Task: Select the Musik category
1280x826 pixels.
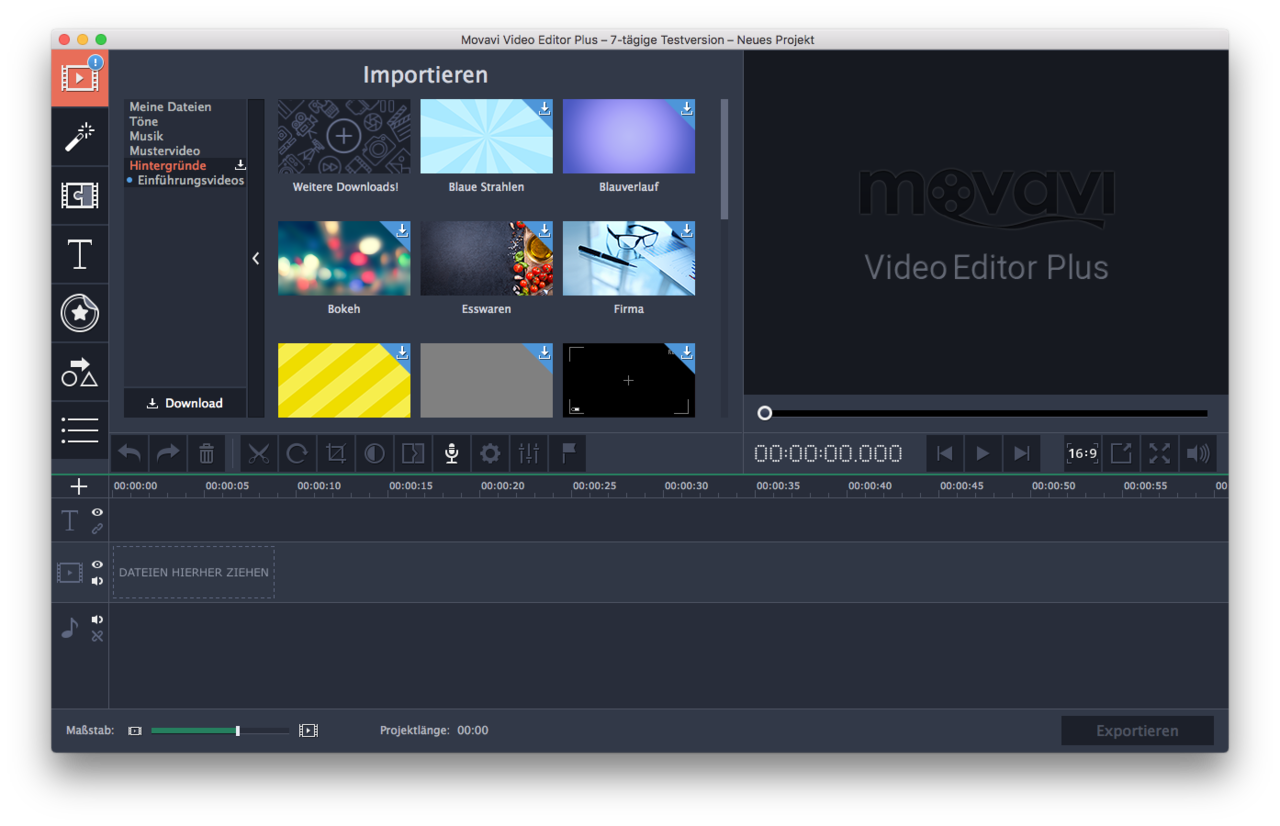Action: click(146, 136)
